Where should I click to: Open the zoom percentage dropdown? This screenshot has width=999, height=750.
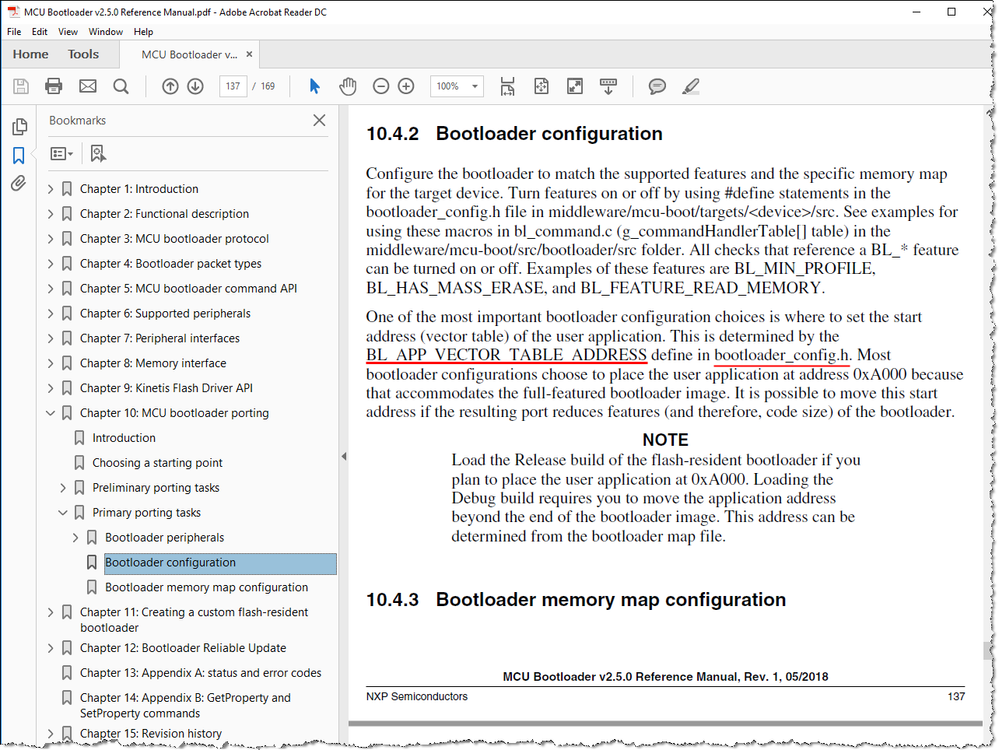tap(475, 86)
